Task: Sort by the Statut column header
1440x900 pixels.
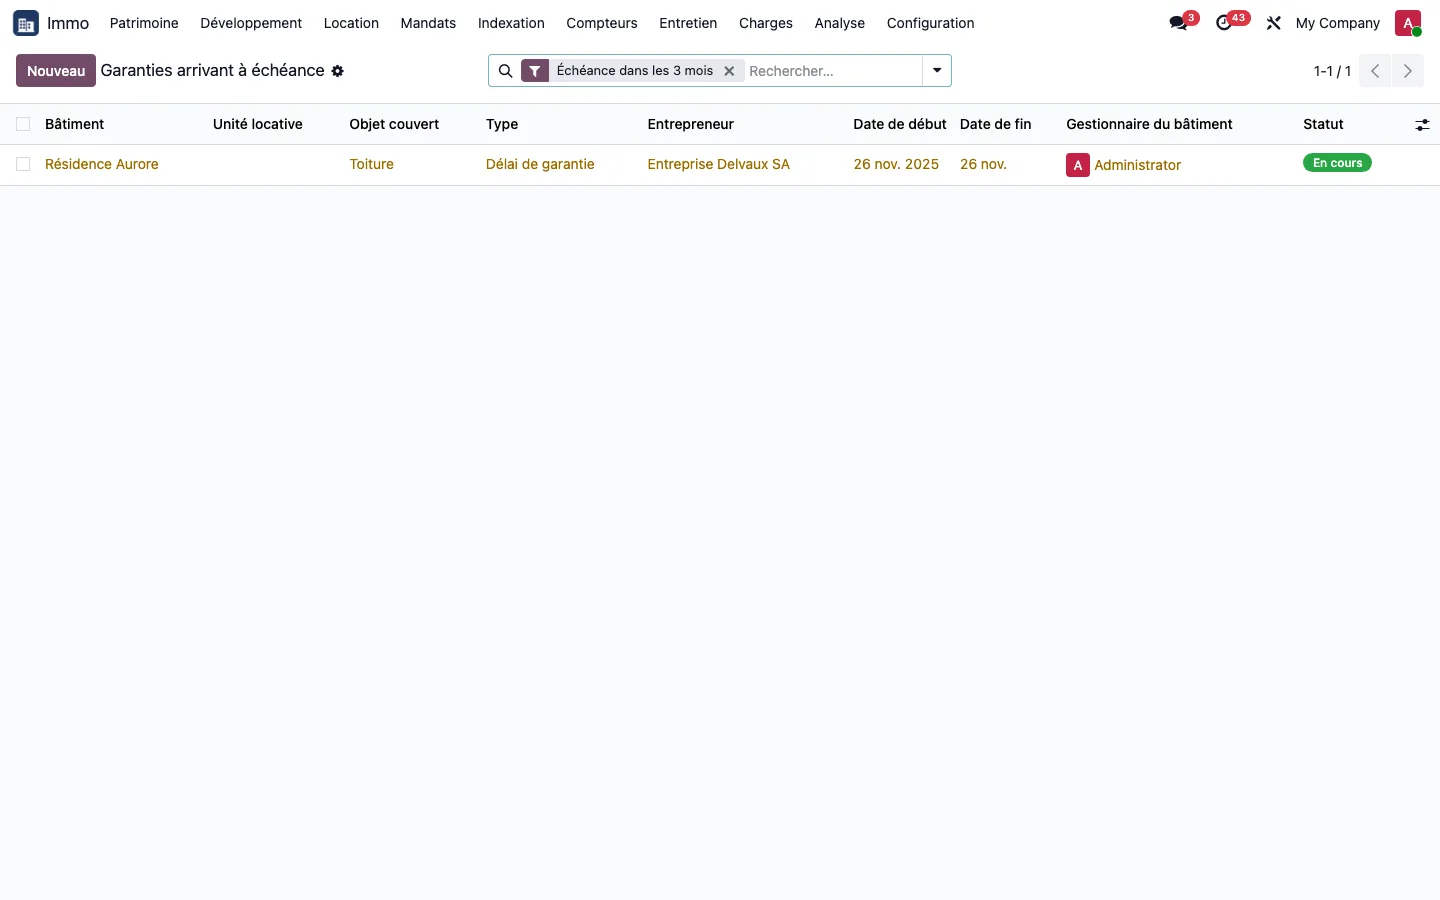Action: pyautogui.click(x=1323, y=124)
